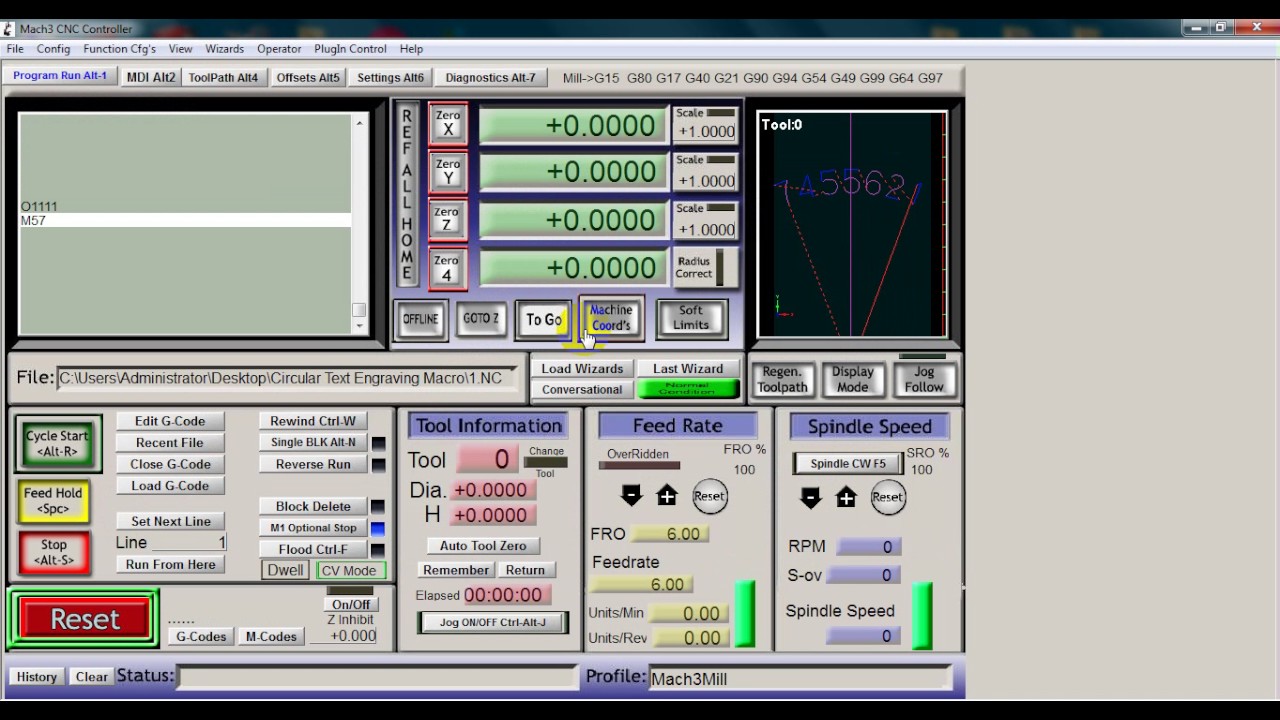
Task: Toggle the To Go display
Action: click(x=544, y=320)
